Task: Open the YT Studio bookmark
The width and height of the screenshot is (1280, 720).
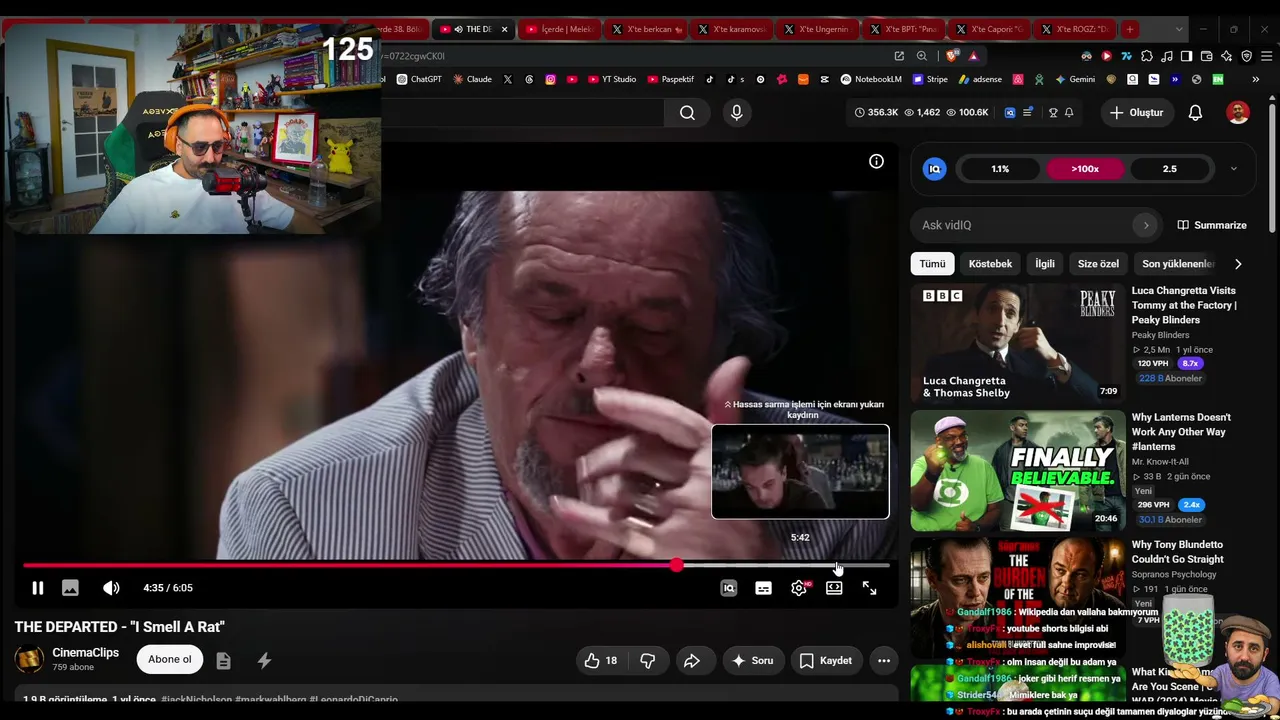Action: [x=611, y=79]
